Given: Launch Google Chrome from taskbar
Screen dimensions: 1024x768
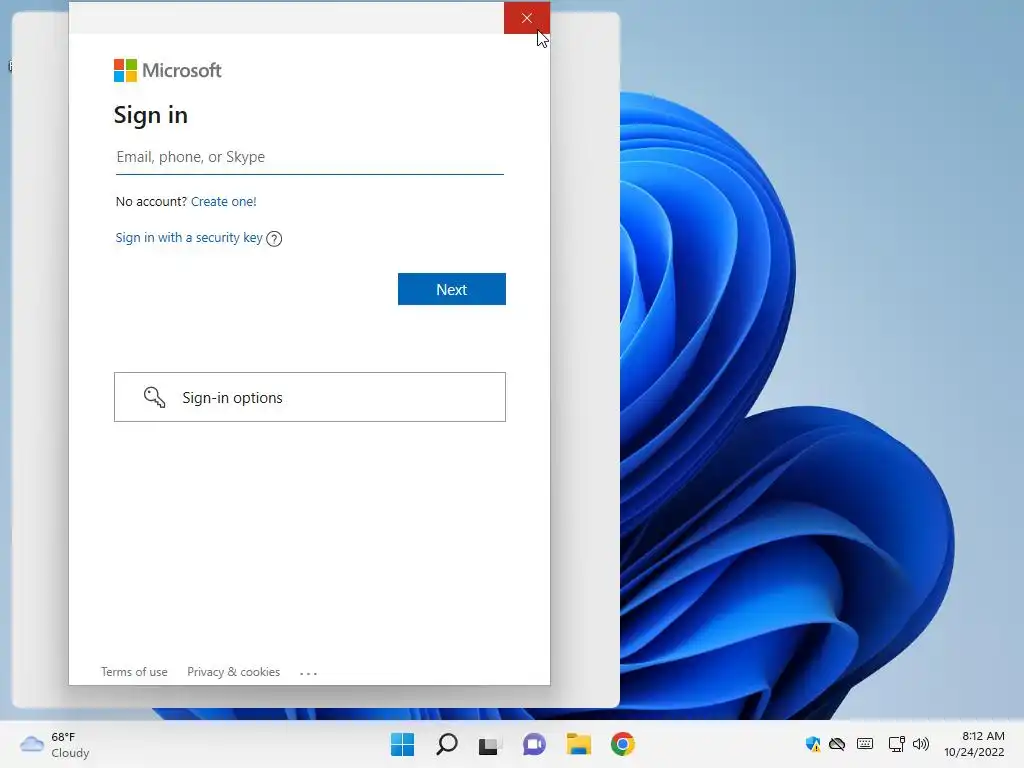Looking at the screenshot, I should (623, 744).
